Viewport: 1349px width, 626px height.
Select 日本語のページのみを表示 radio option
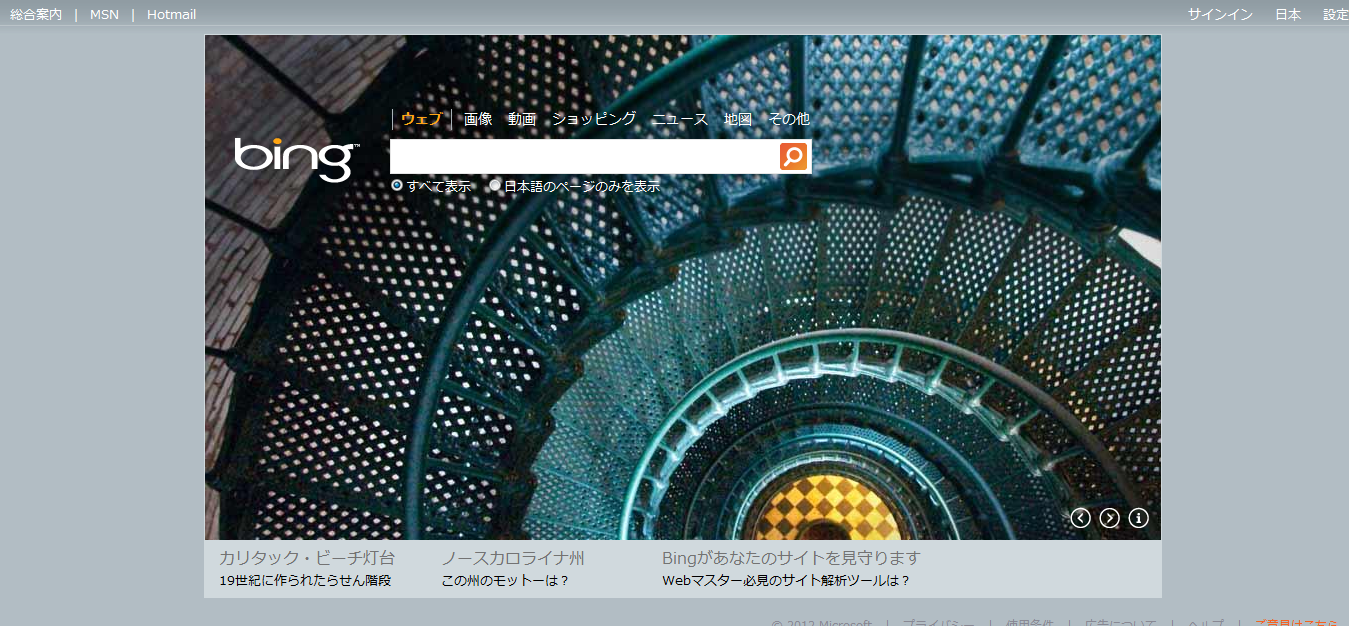[x=495, y=185]
